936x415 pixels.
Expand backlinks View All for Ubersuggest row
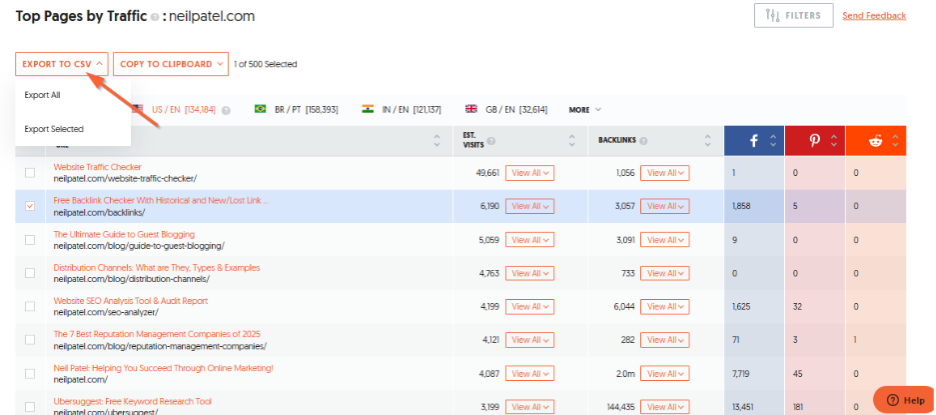click(665, 407)
